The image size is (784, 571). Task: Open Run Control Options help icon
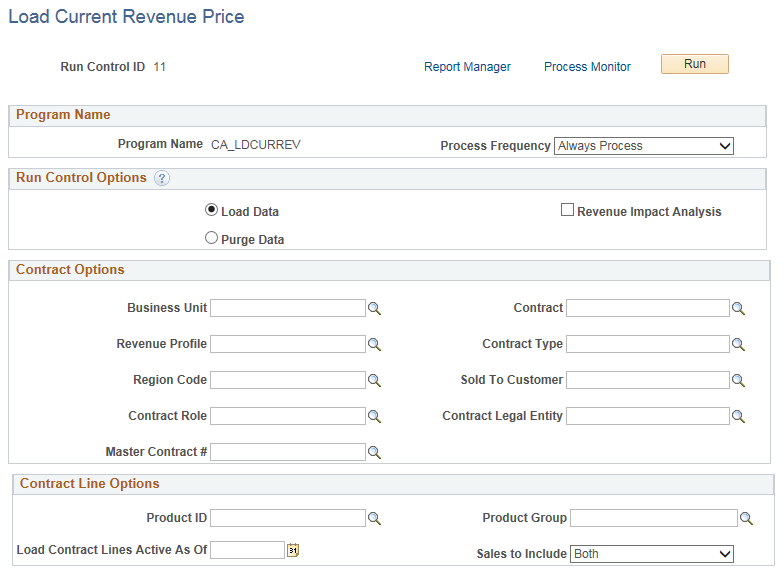[x=162, y=178]
